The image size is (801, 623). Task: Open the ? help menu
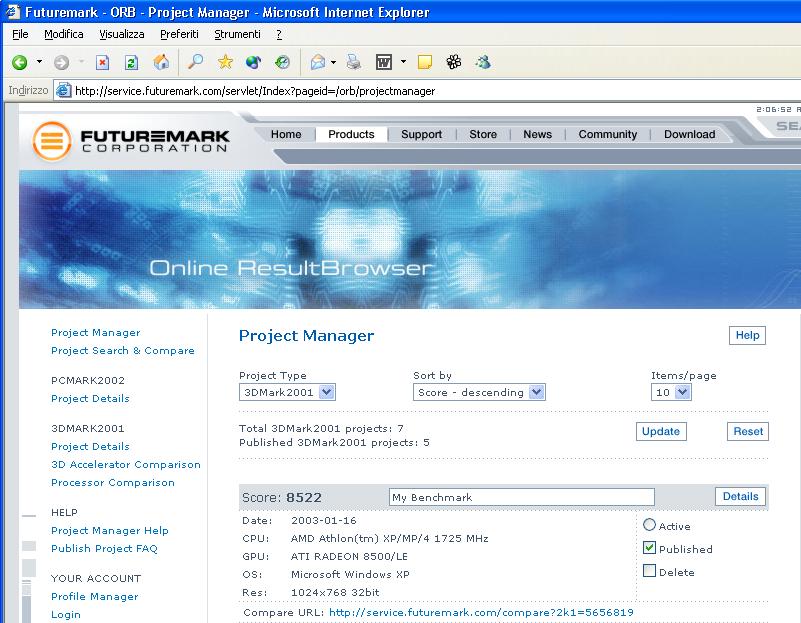pos(279,34)
